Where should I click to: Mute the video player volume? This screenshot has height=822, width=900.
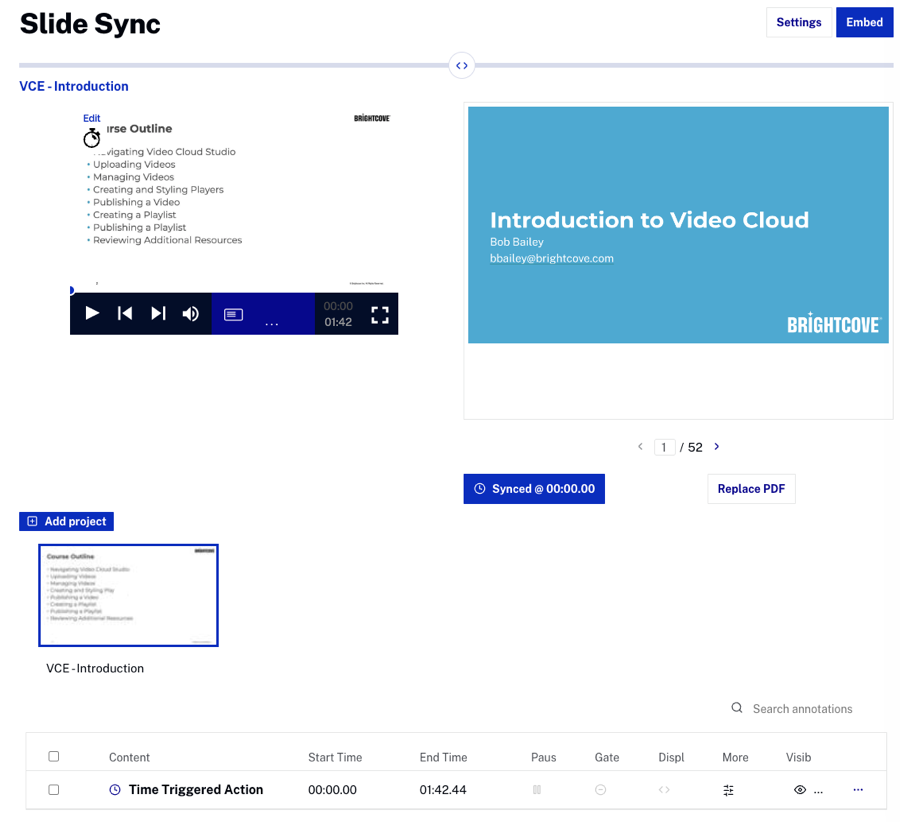191,314
